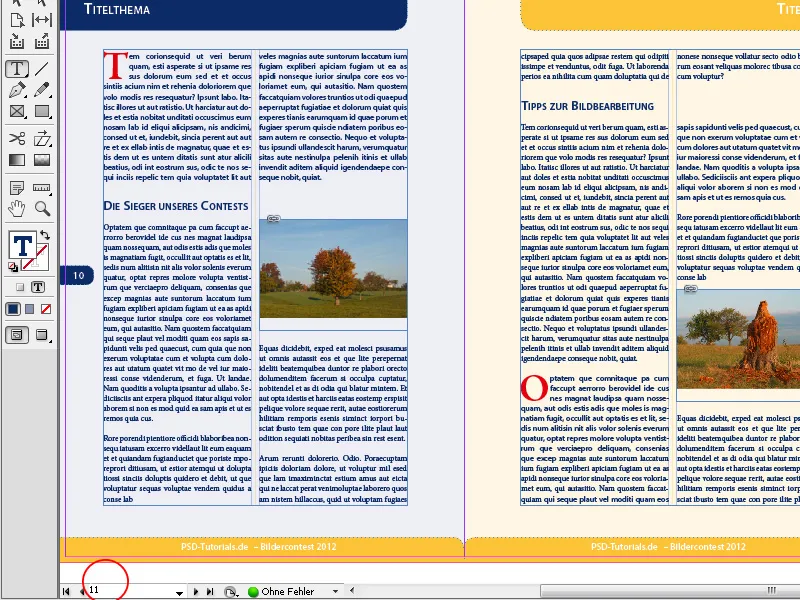Screen dimensions: 800x600
Task: Swap fill and stroke colors
Action: (x=45, y=235)
